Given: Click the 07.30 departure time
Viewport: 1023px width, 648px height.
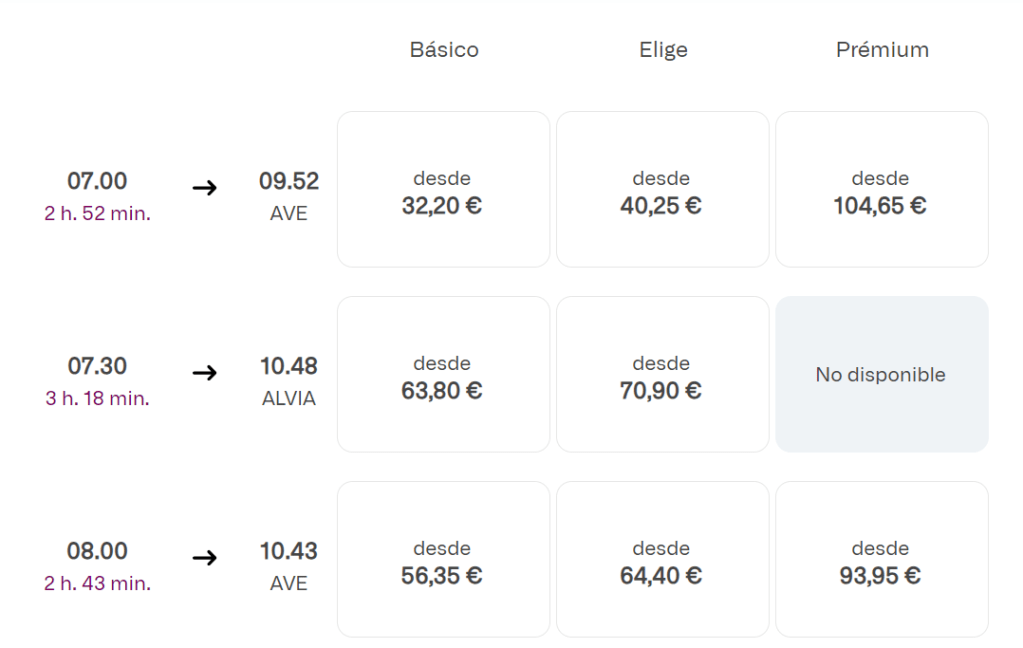Looking at the screenshot, I should point(97,366).
